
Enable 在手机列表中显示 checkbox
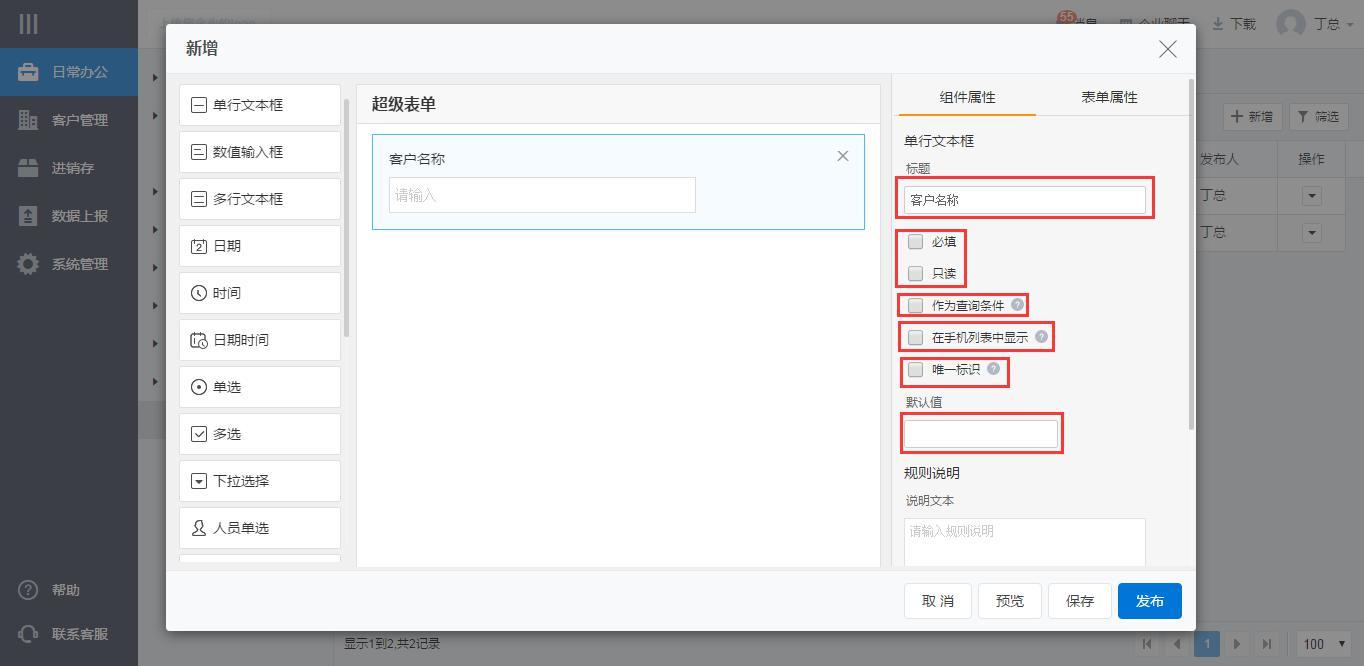[x=916, y=337]
